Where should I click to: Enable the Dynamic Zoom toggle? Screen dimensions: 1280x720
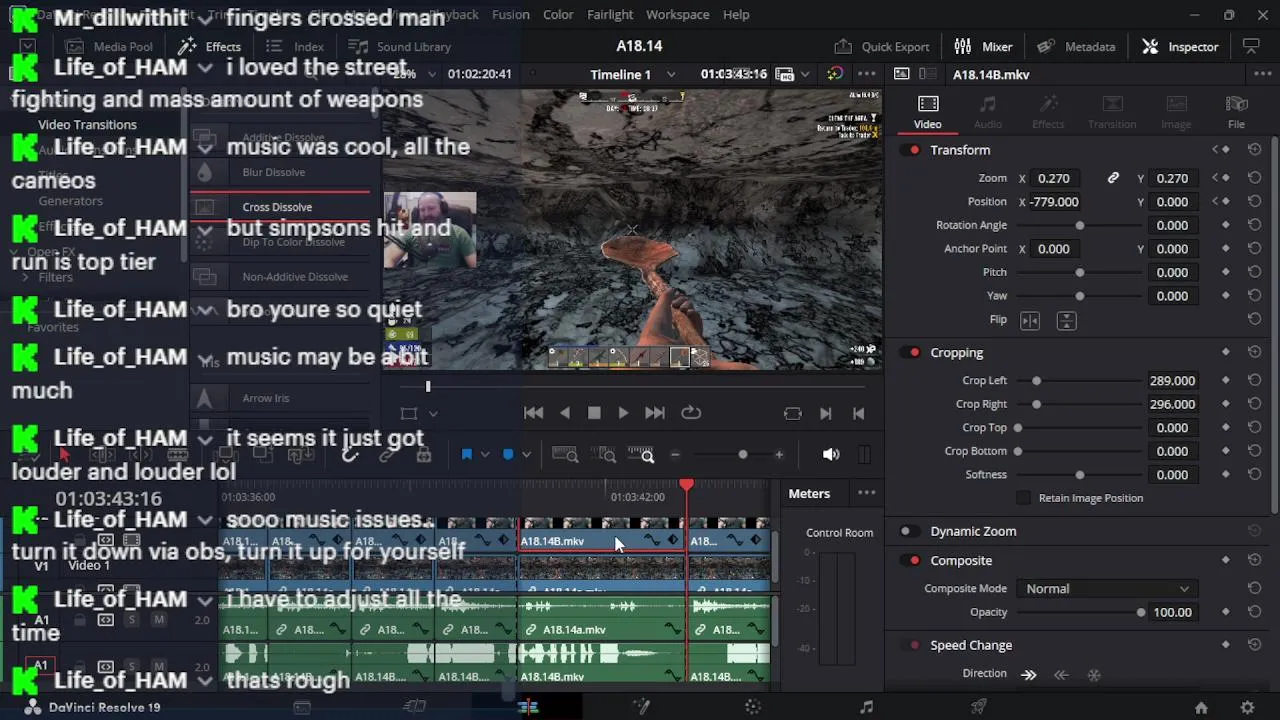point(908,532)
